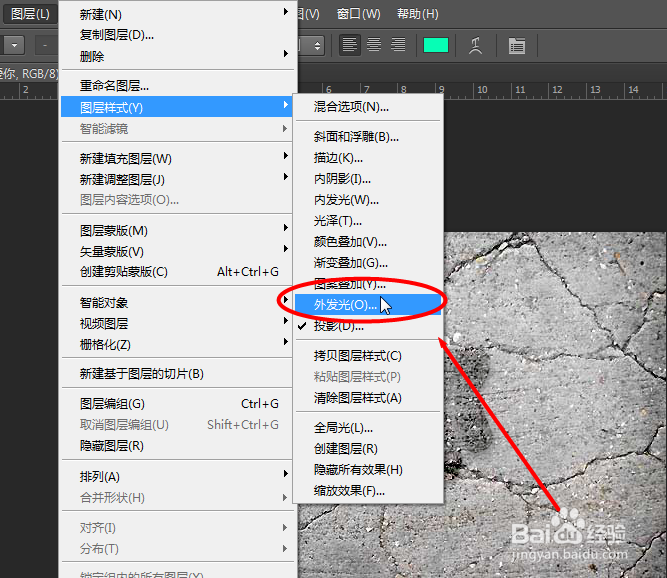
Task: Choose 缩放效果(F)...
Action: coord(368,490)
